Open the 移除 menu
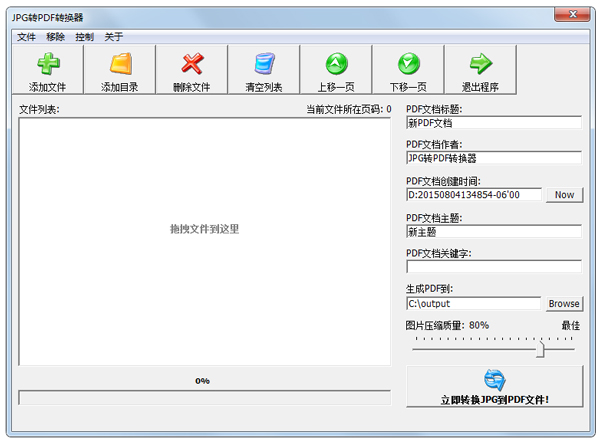 click(x=55, y=37)
